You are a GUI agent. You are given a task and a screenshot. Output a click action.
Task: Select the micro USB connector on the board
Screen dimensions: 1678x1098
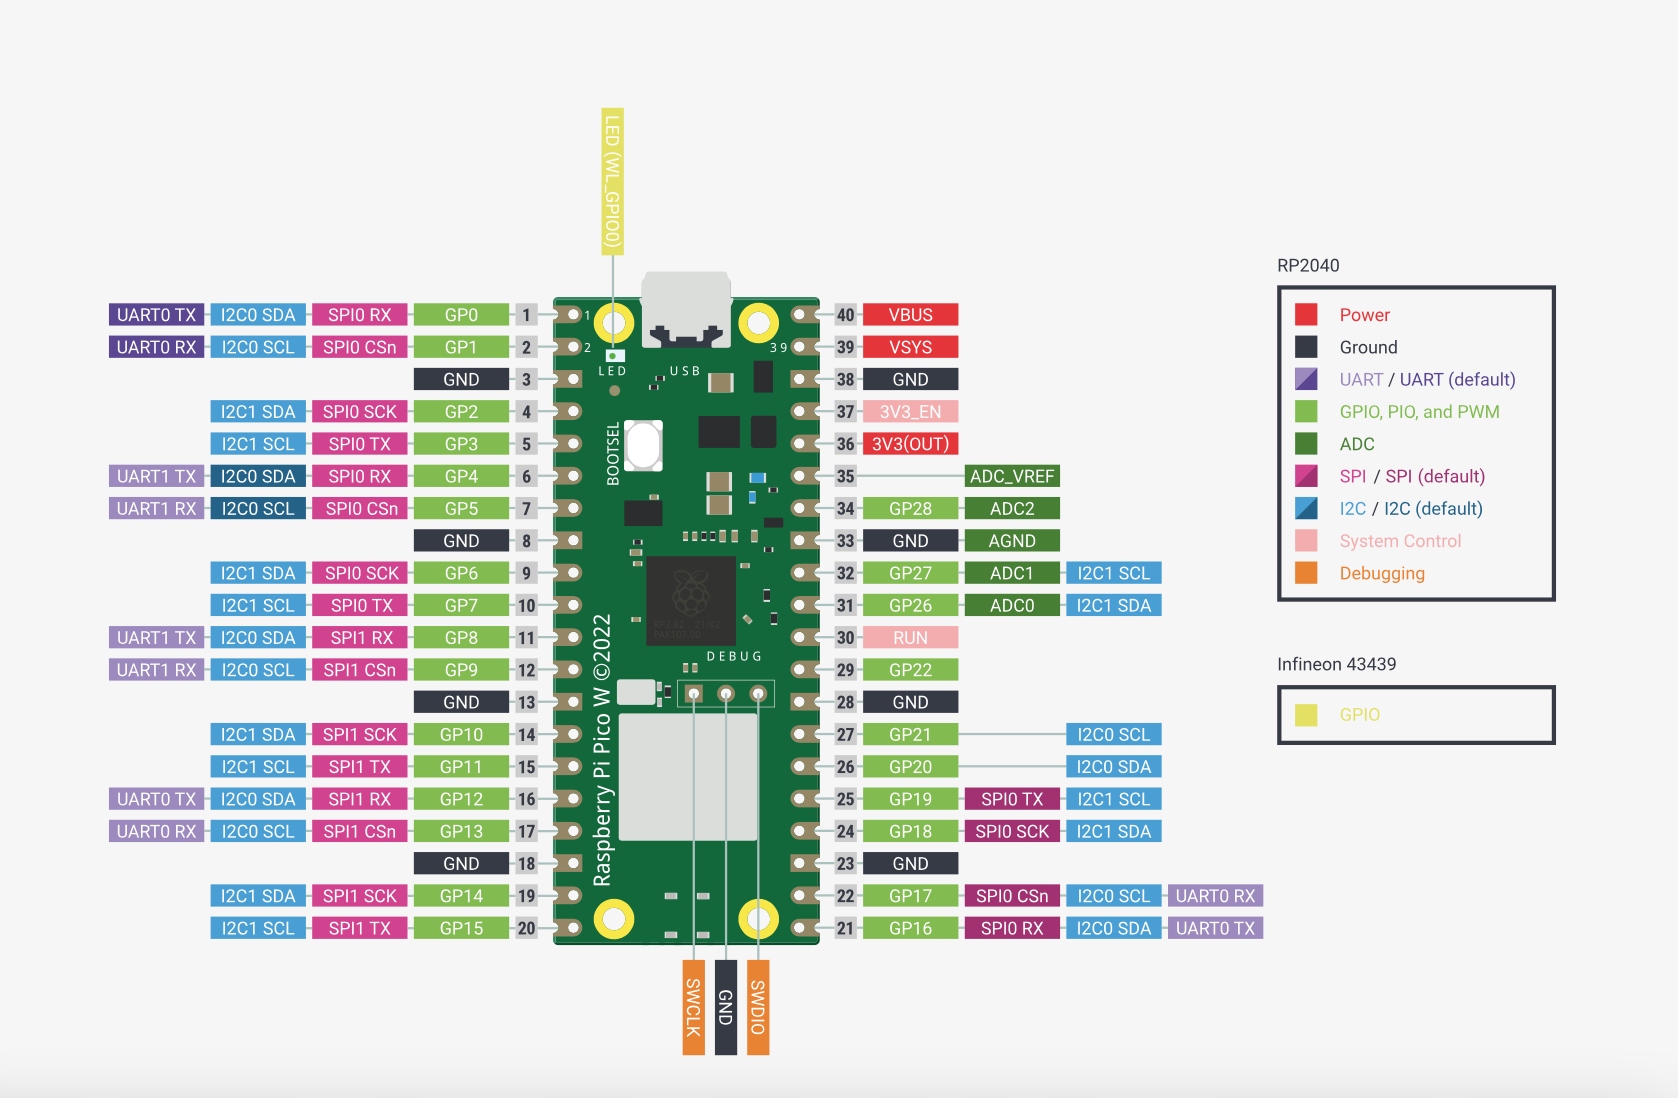coord(686,308)
